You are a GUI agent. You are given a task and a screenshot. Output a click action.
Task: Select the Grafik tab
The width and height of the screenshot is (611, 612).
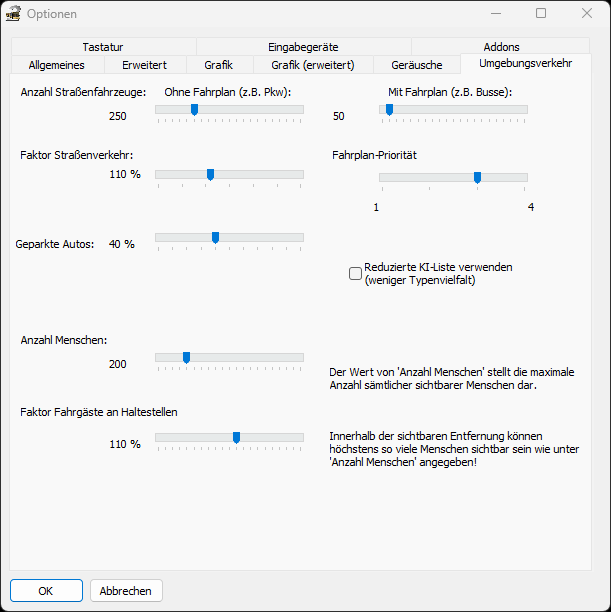click(x=218, y=65)
